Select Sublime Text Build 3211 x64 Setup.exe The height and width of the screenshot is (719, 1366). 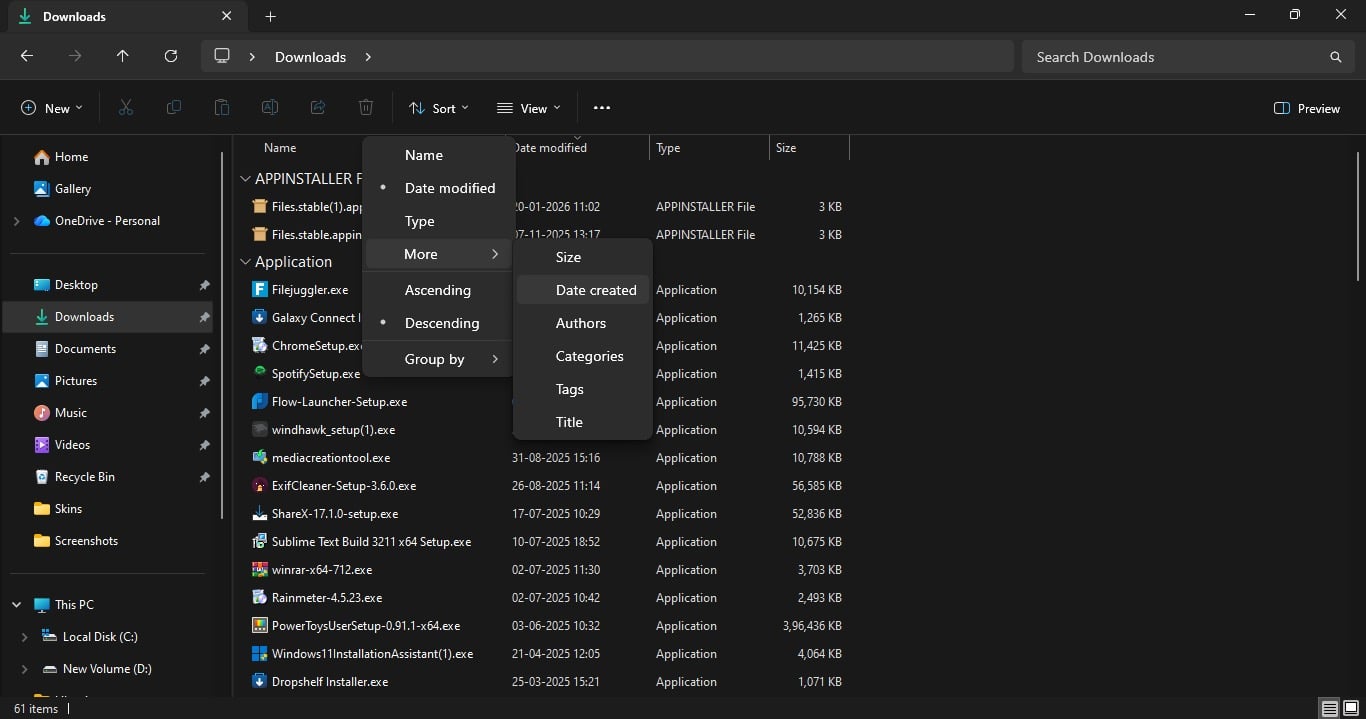tap(371, 542)
